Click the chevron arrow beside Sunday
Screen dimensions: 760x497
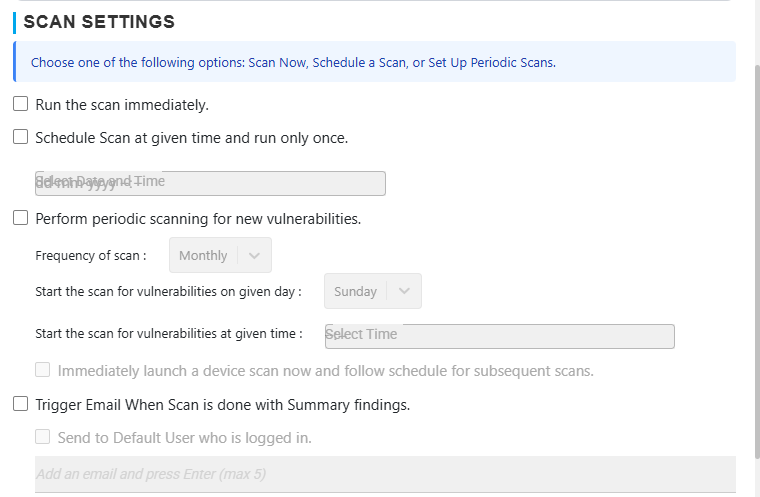(404, 291)
